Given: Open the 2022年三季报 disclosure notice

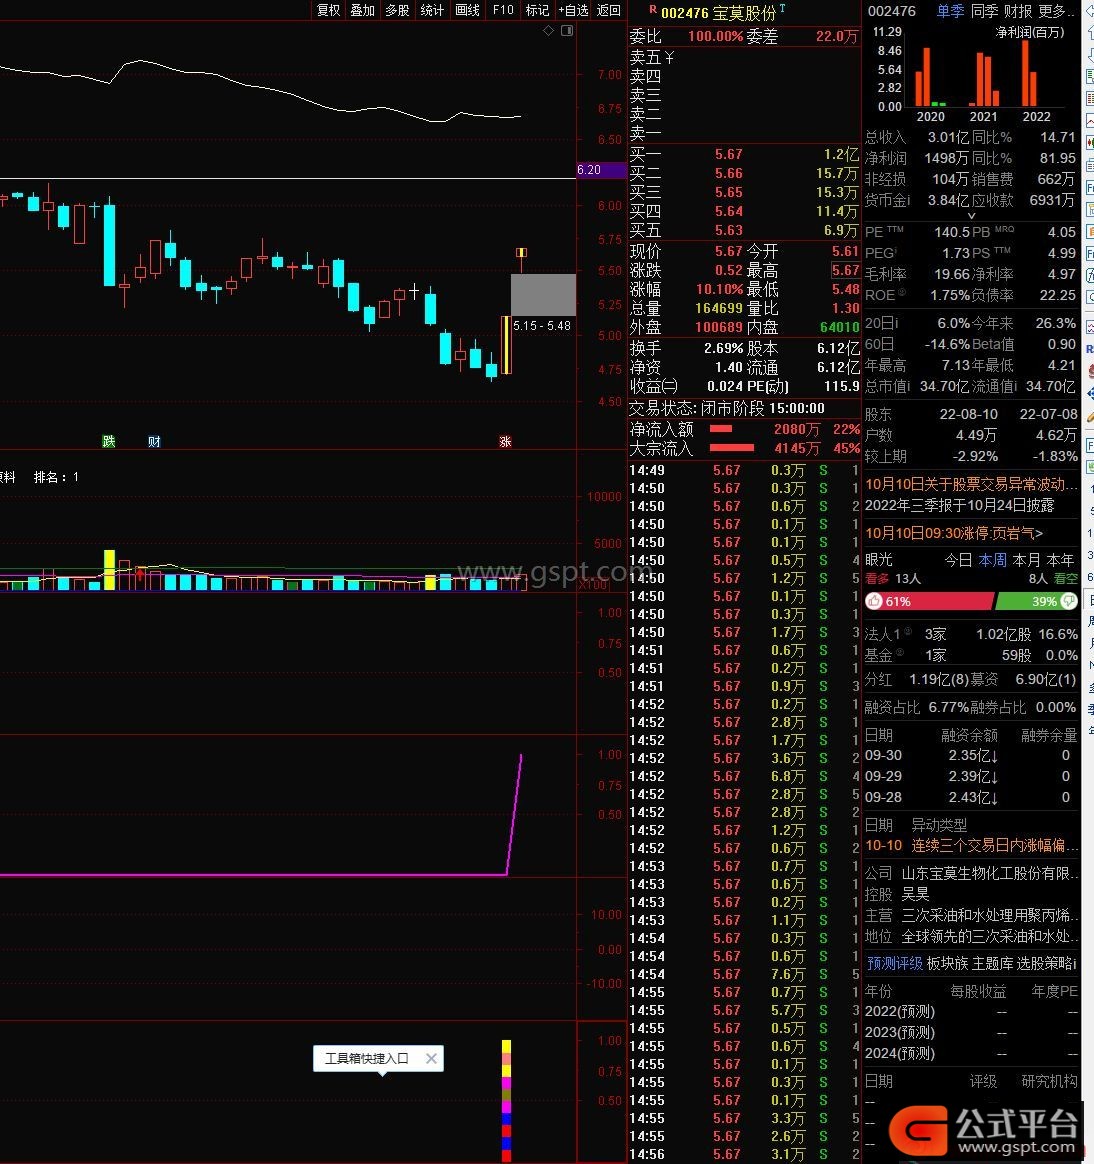Looking at the screenshot, I should point(960,505).
